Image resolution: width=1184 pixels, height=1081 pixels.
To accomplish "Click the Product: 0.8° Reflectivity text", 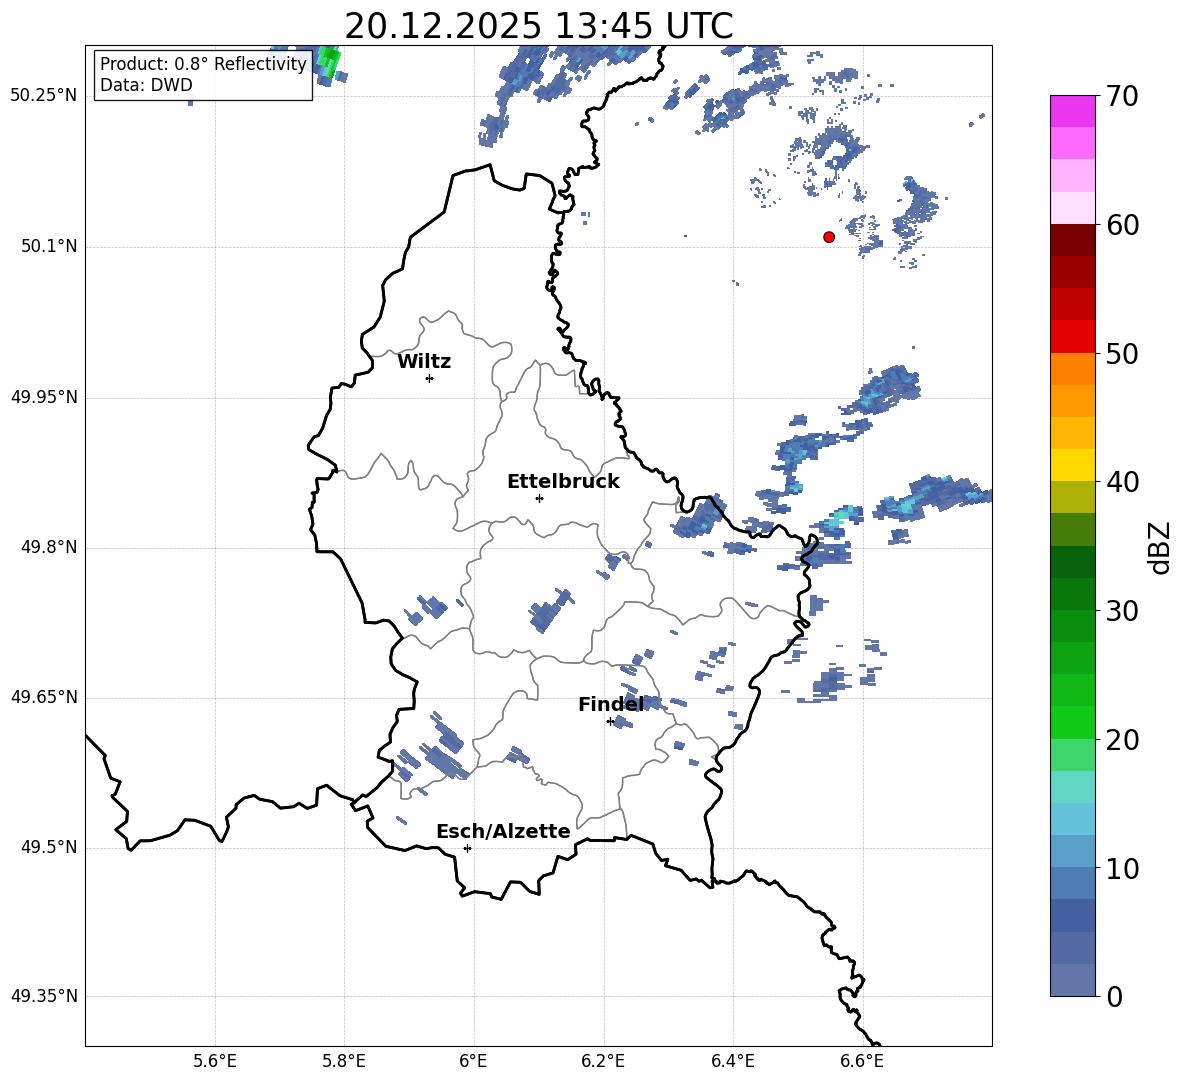I will [x=203, y=63].
